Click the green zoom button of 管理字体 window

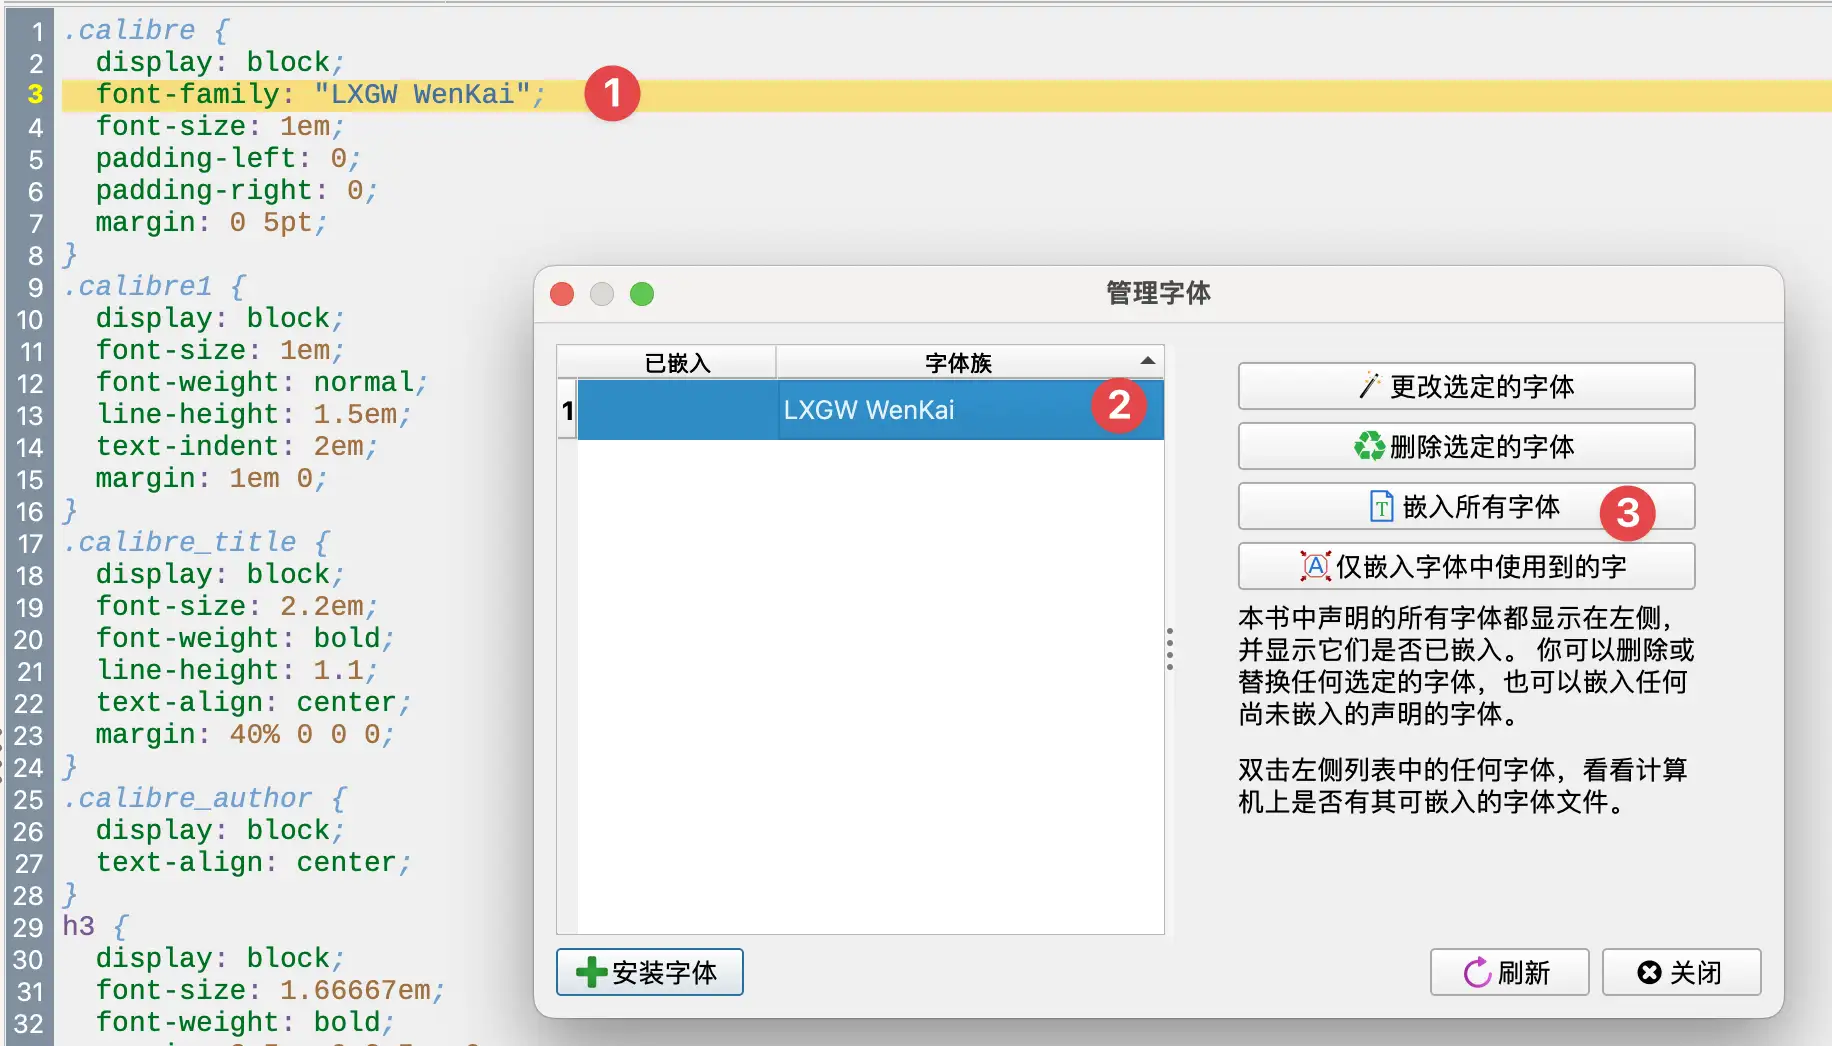click(x=642, y=294)
